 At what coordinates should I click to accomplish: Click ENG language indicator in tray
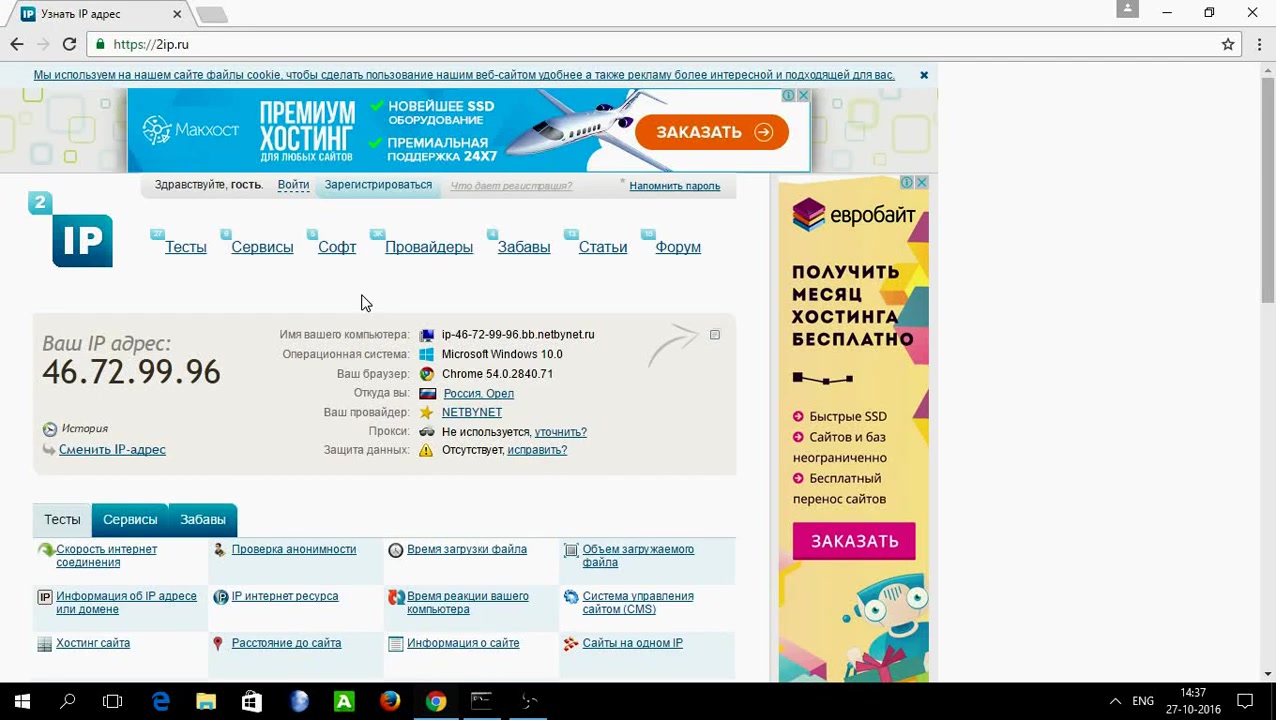point(1143,701)
